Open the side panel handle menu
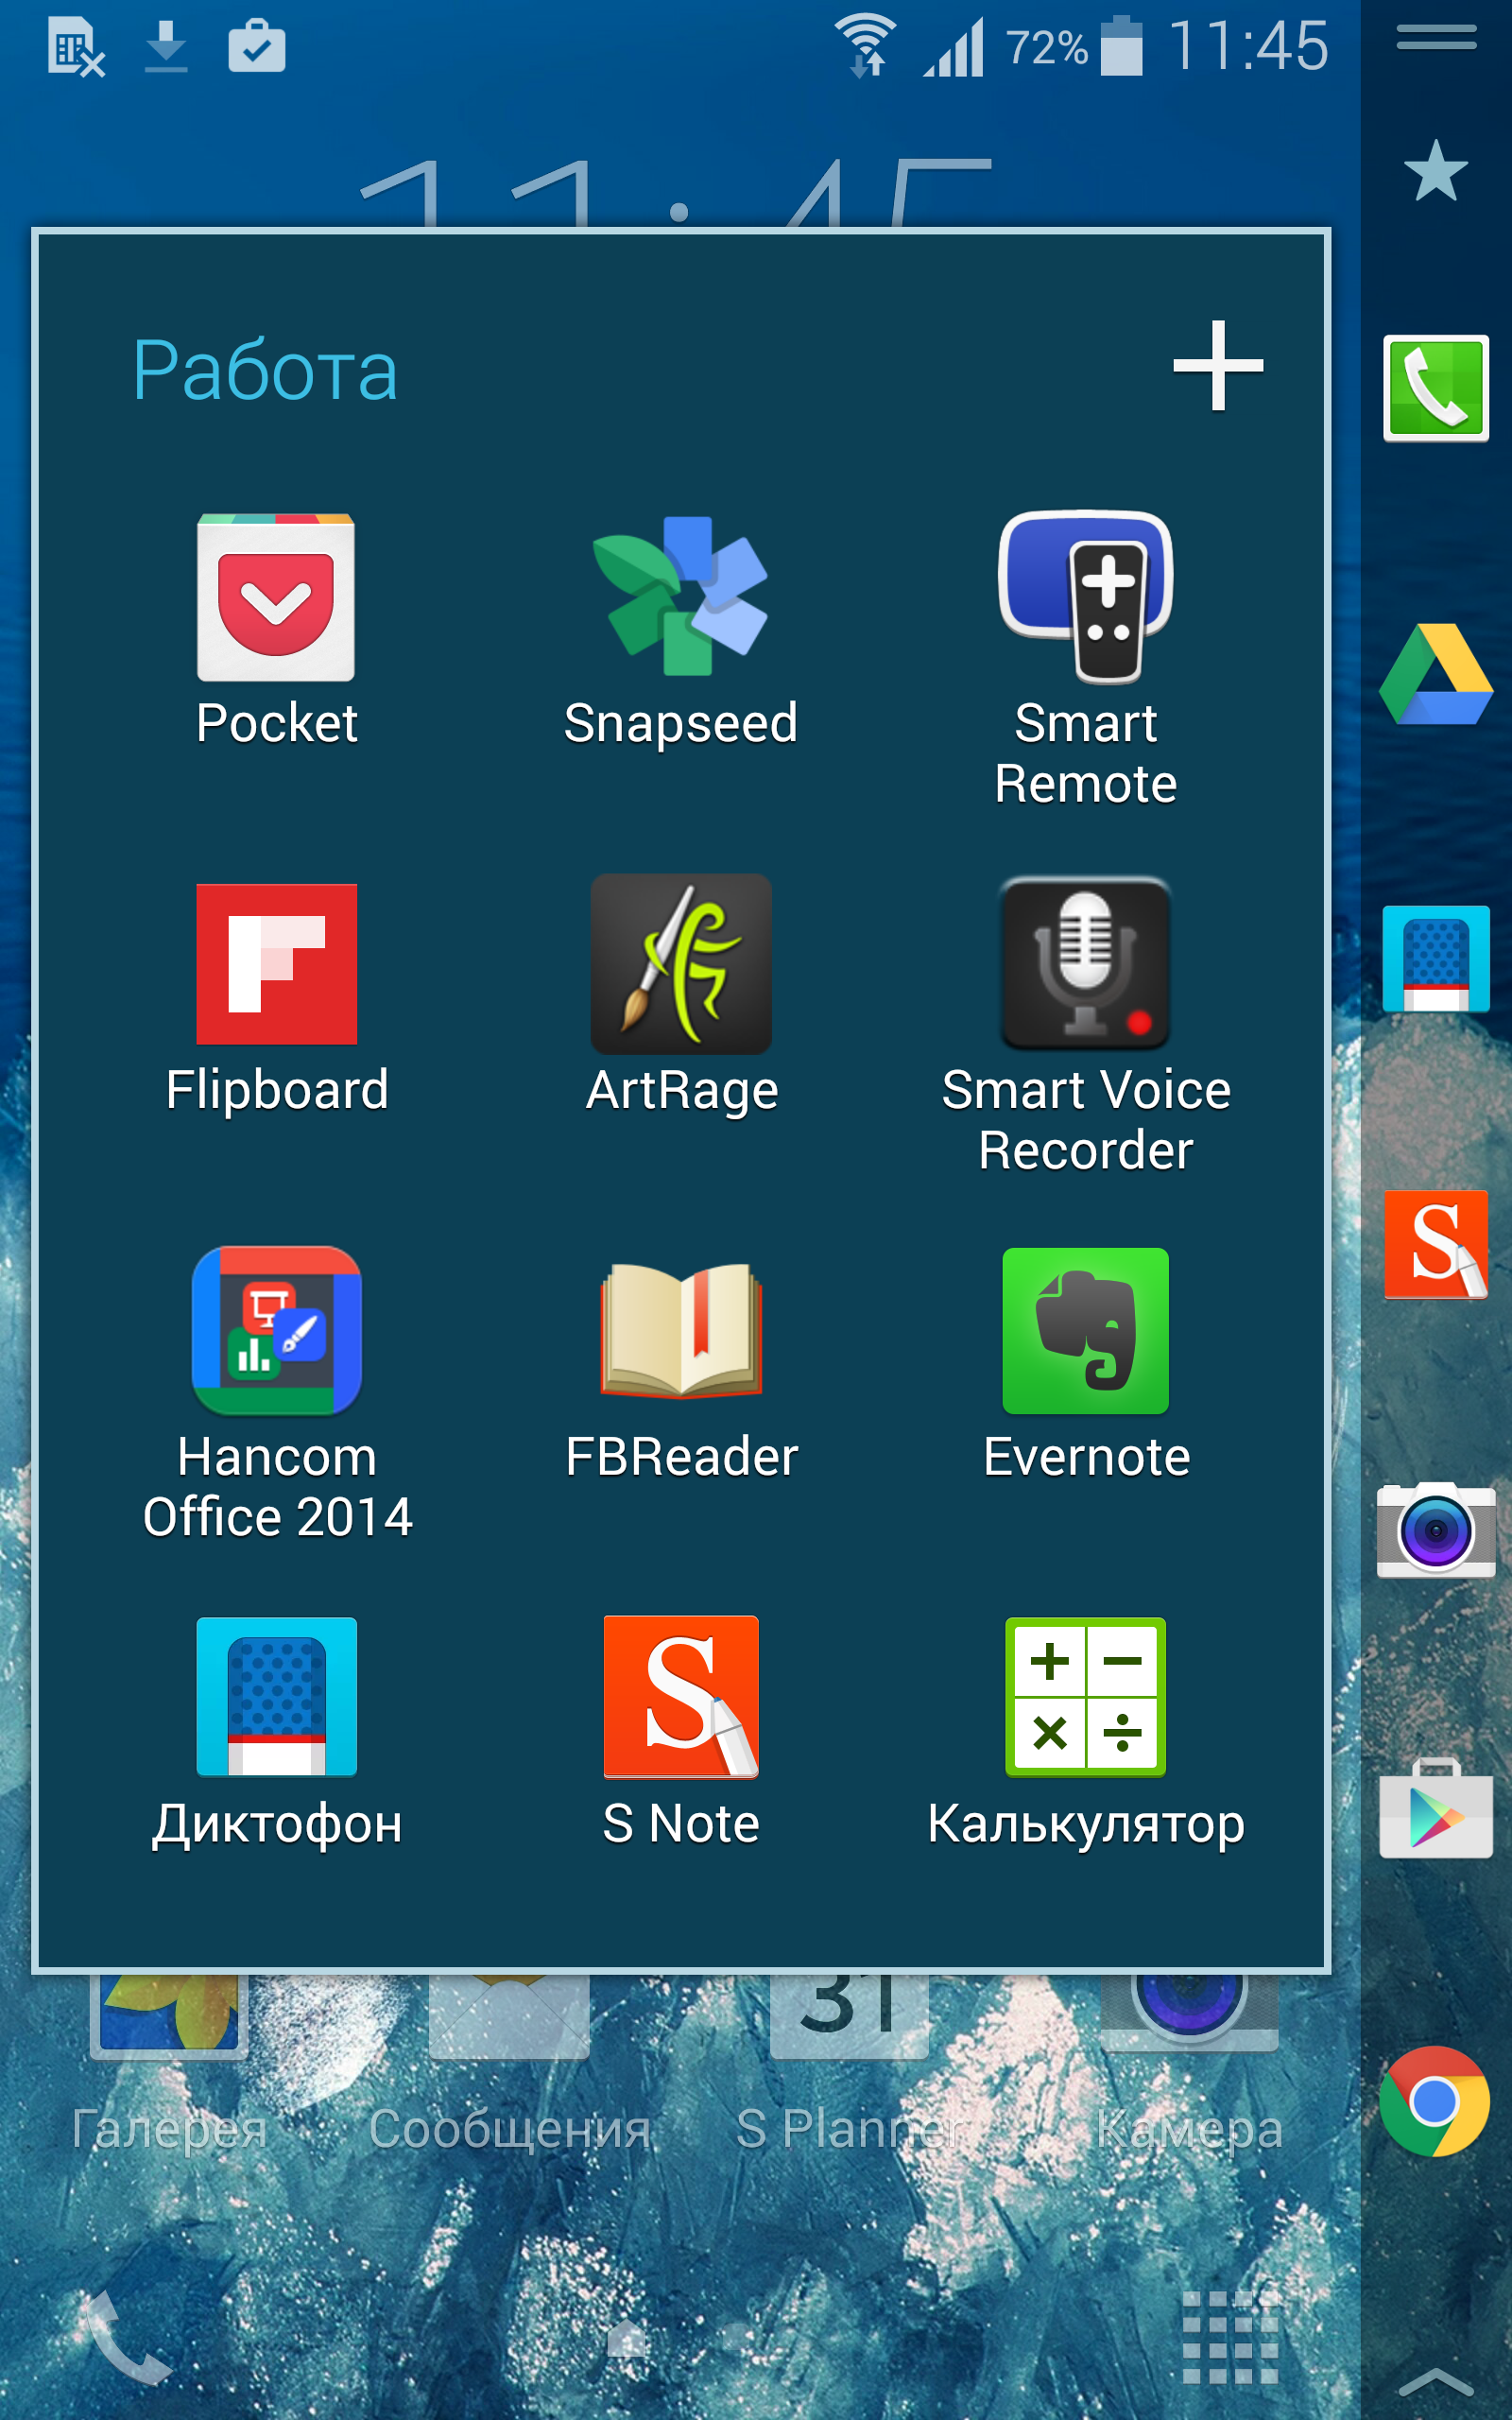Screen dimensions: 1512x2420 tap(1436, 38)
